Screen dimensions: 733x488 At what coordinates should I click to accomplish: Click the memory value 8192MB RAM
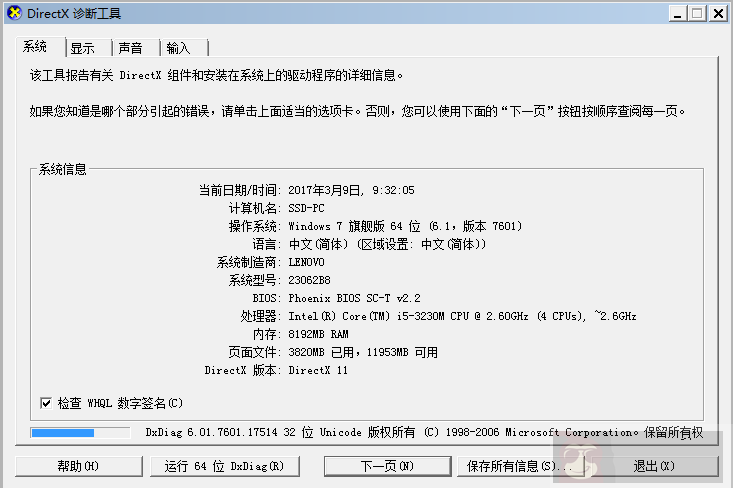point(318,334)
